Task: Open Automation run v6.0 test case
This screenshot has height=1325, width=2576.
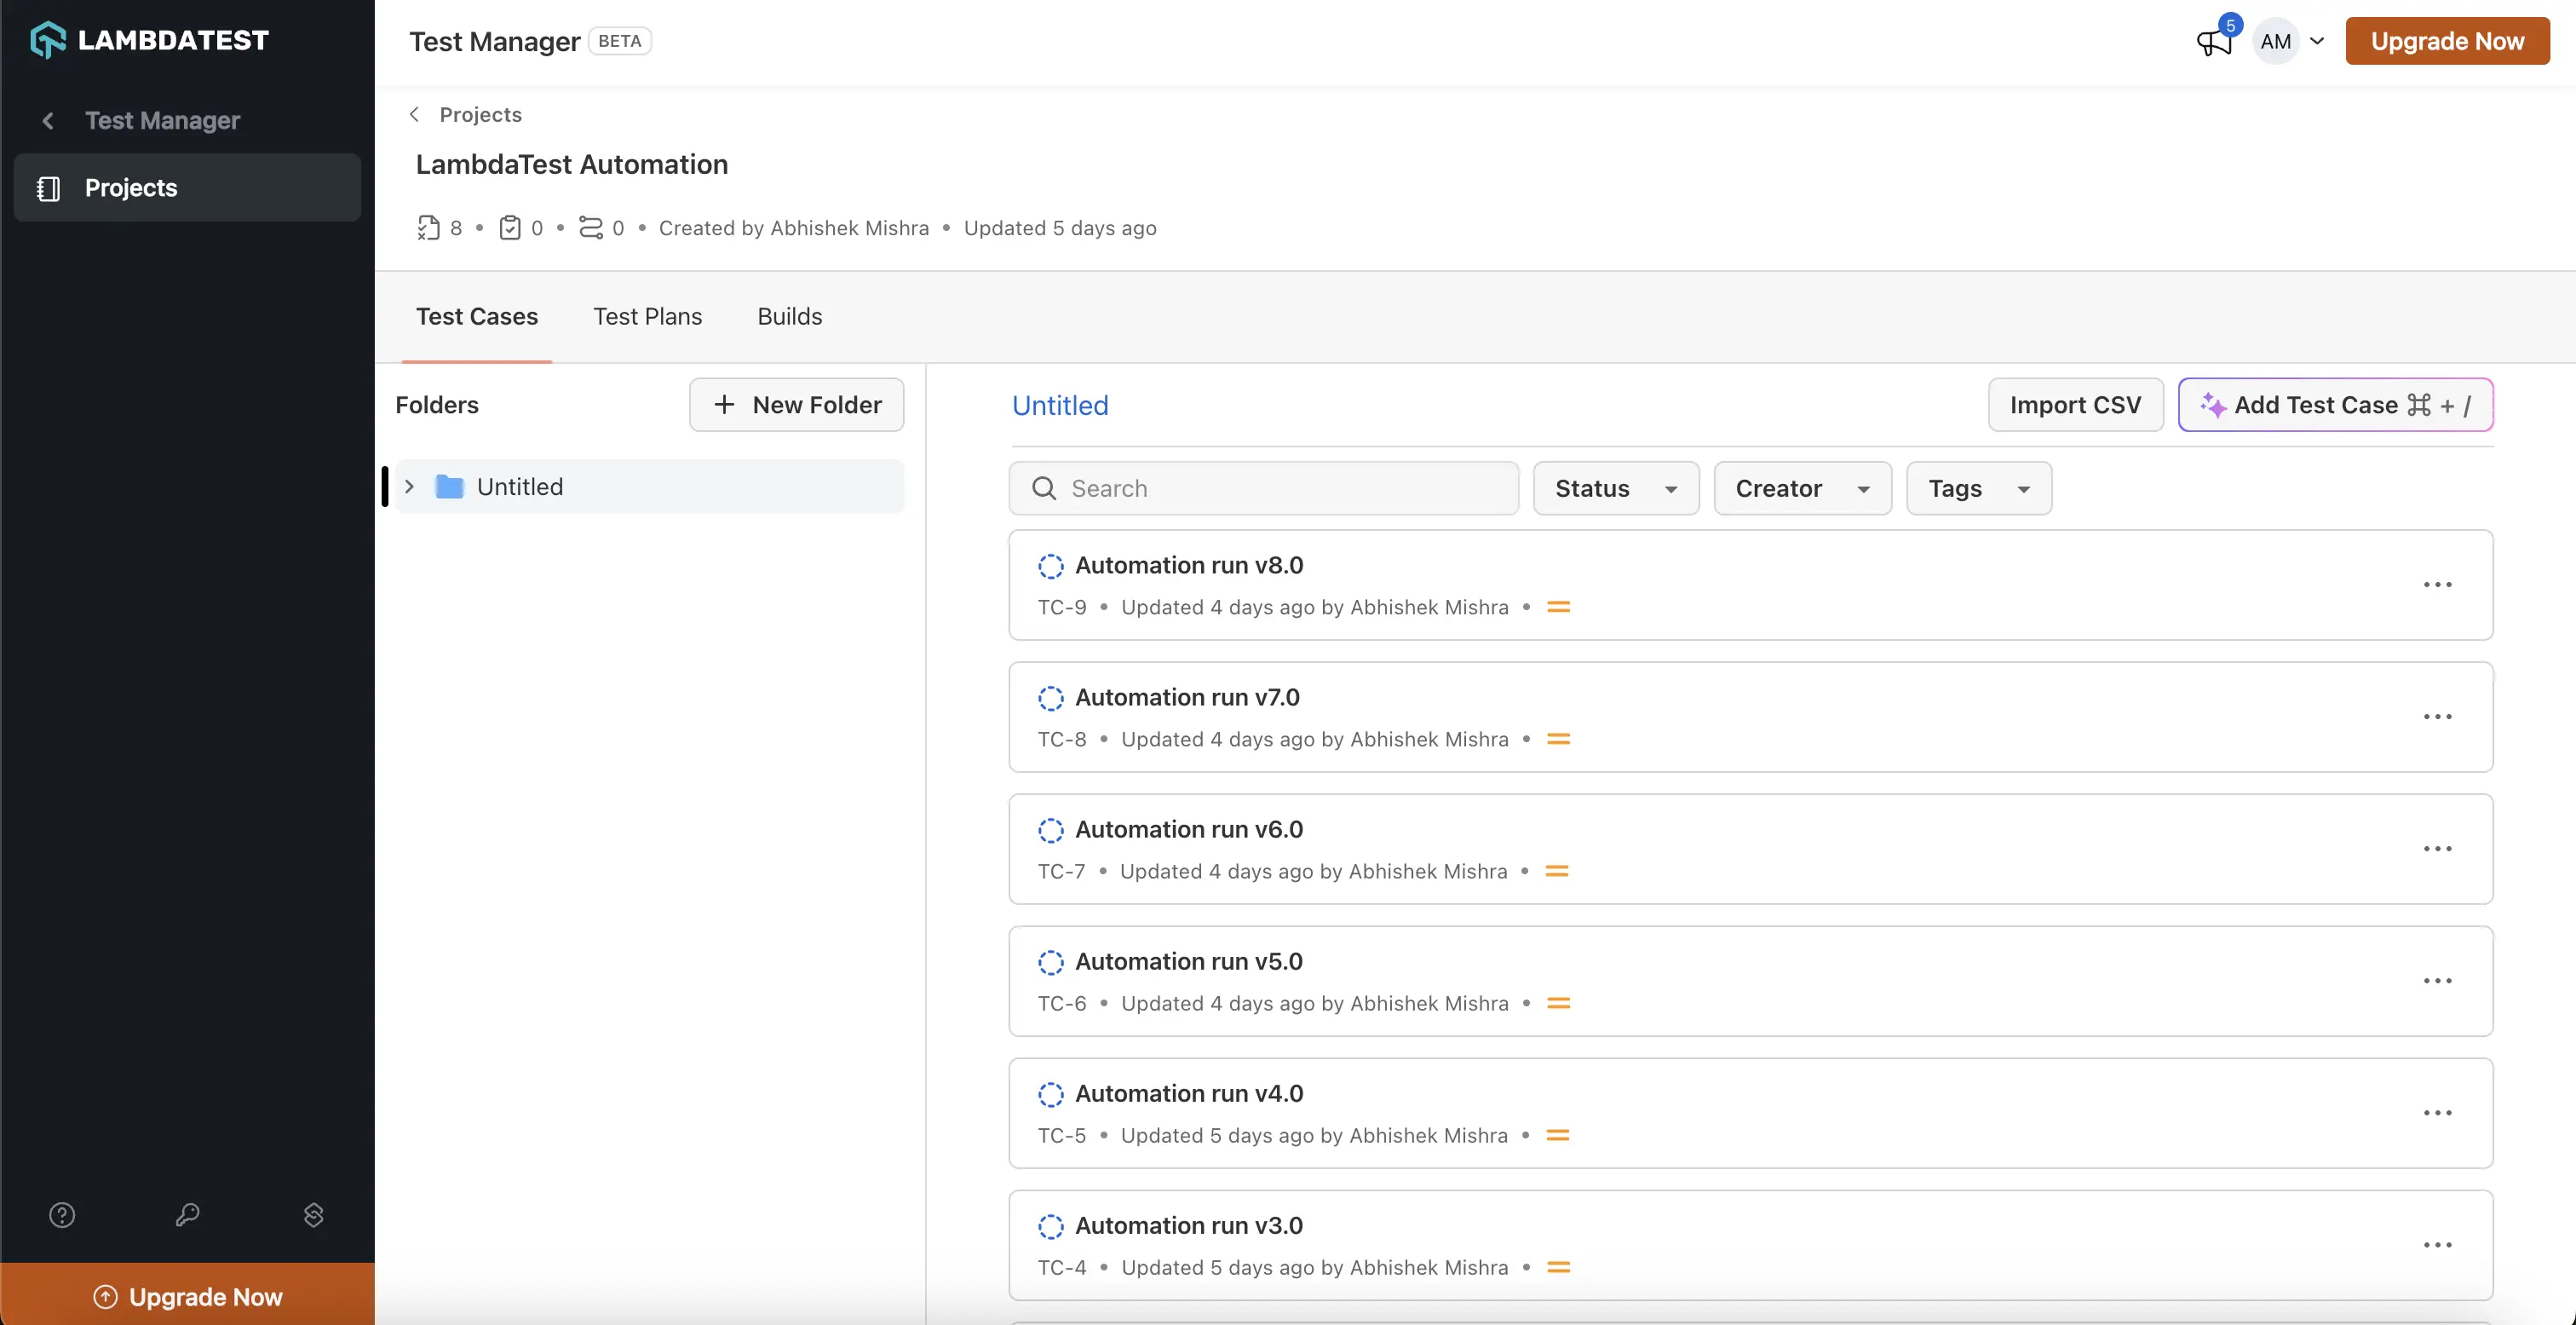Action: 1189,830
